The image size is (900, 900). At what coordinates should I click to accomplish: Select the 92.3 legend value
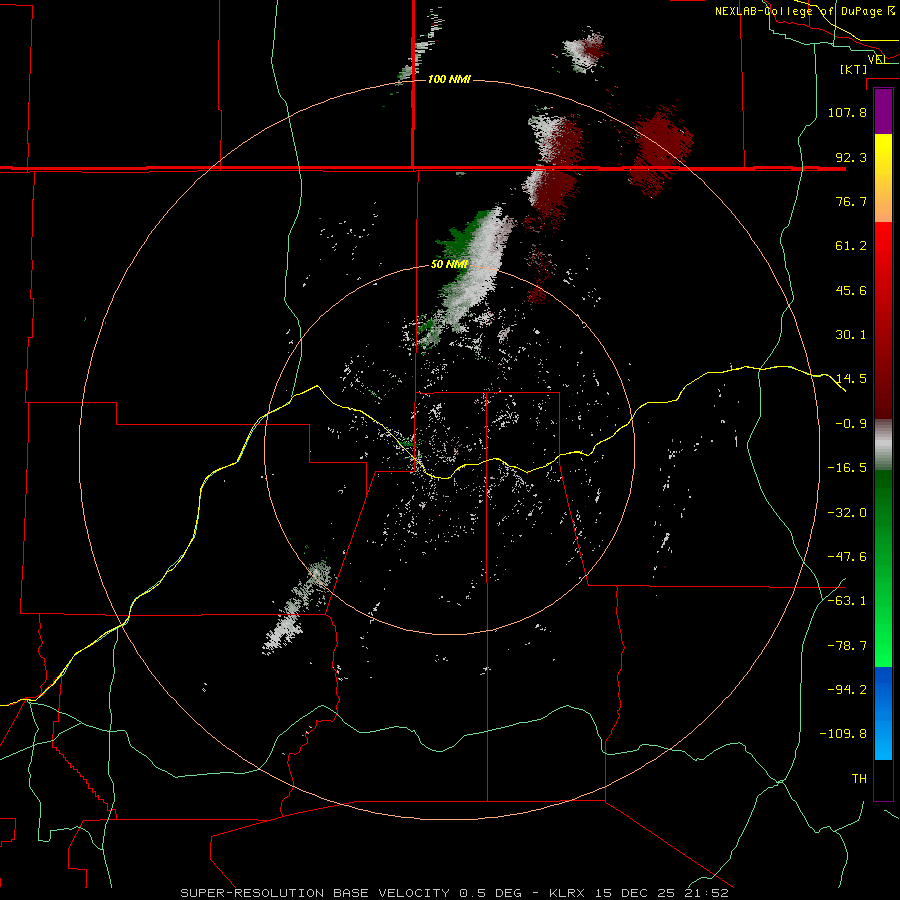click(851, 157)
